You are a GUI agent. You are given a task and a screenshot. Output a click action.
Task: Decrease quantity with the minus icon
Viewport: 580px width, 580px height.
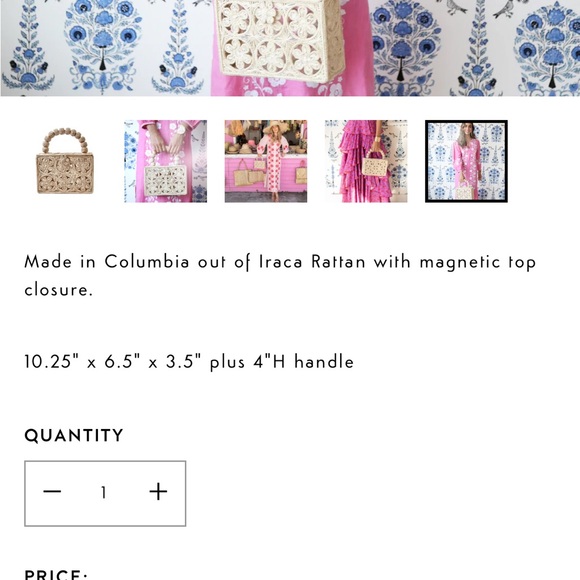point(52,492)
